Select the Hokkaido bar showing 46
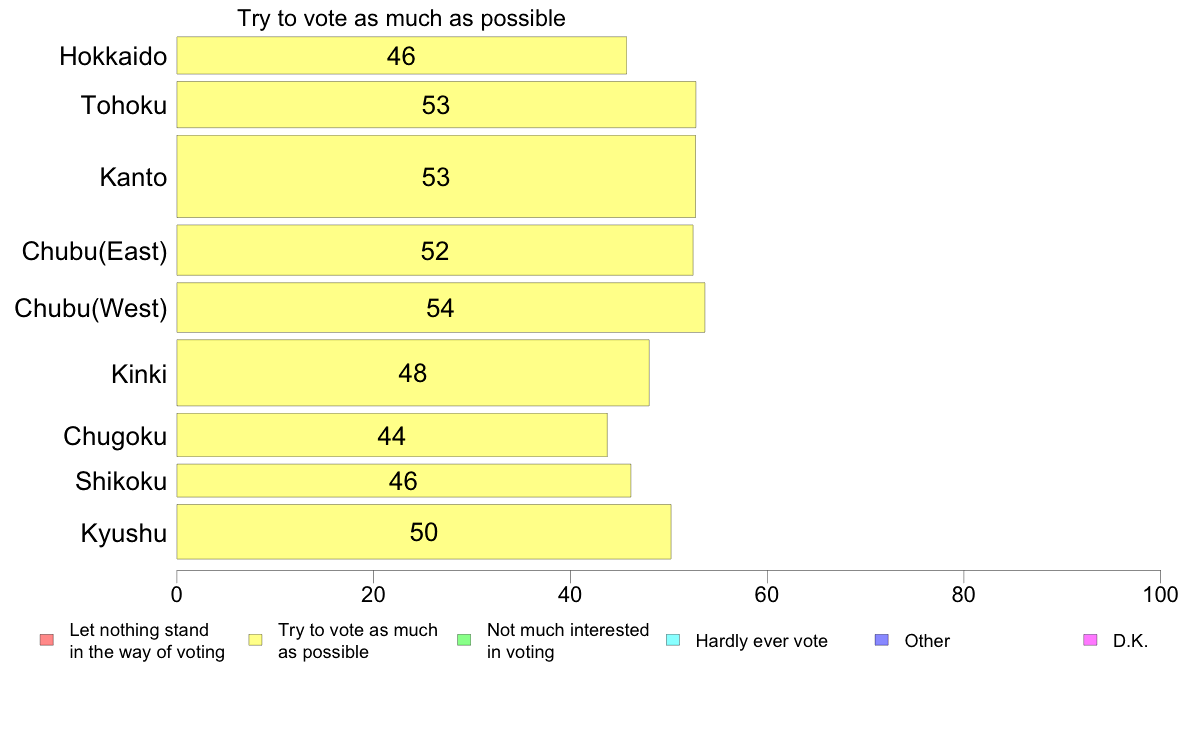This screenshot has width=1188, height=736. click(x=402, y=55)
